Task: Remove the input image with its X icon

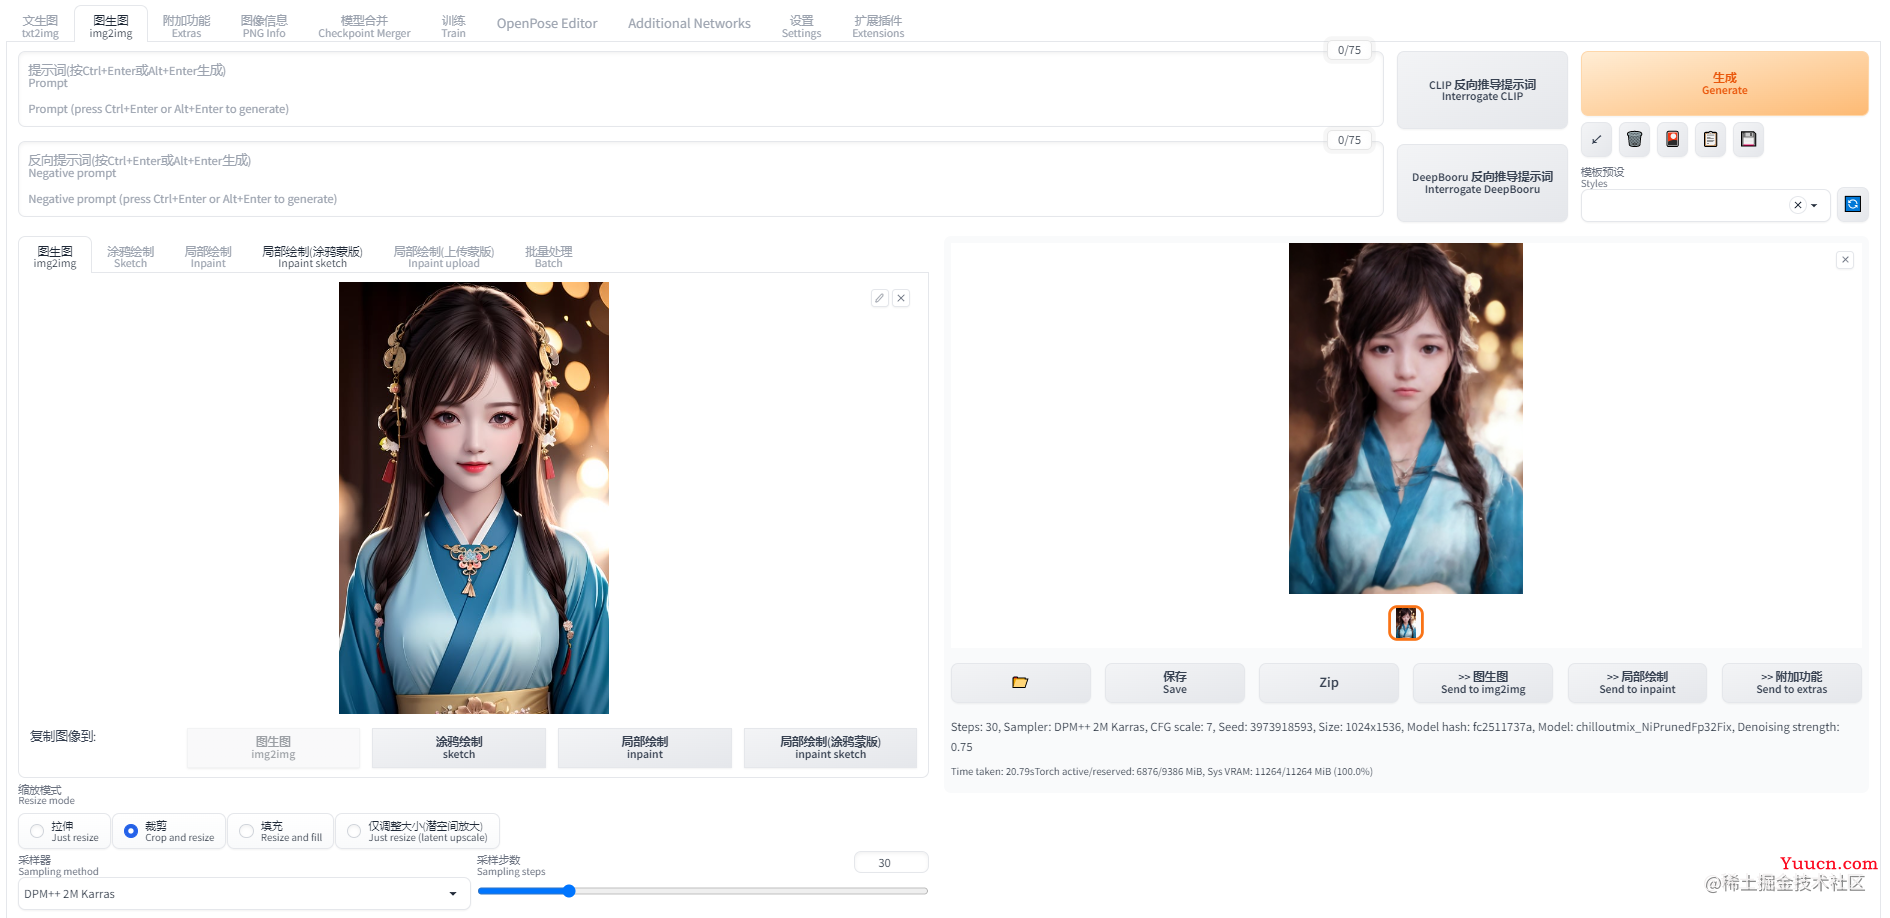Action: pos(901,298)
